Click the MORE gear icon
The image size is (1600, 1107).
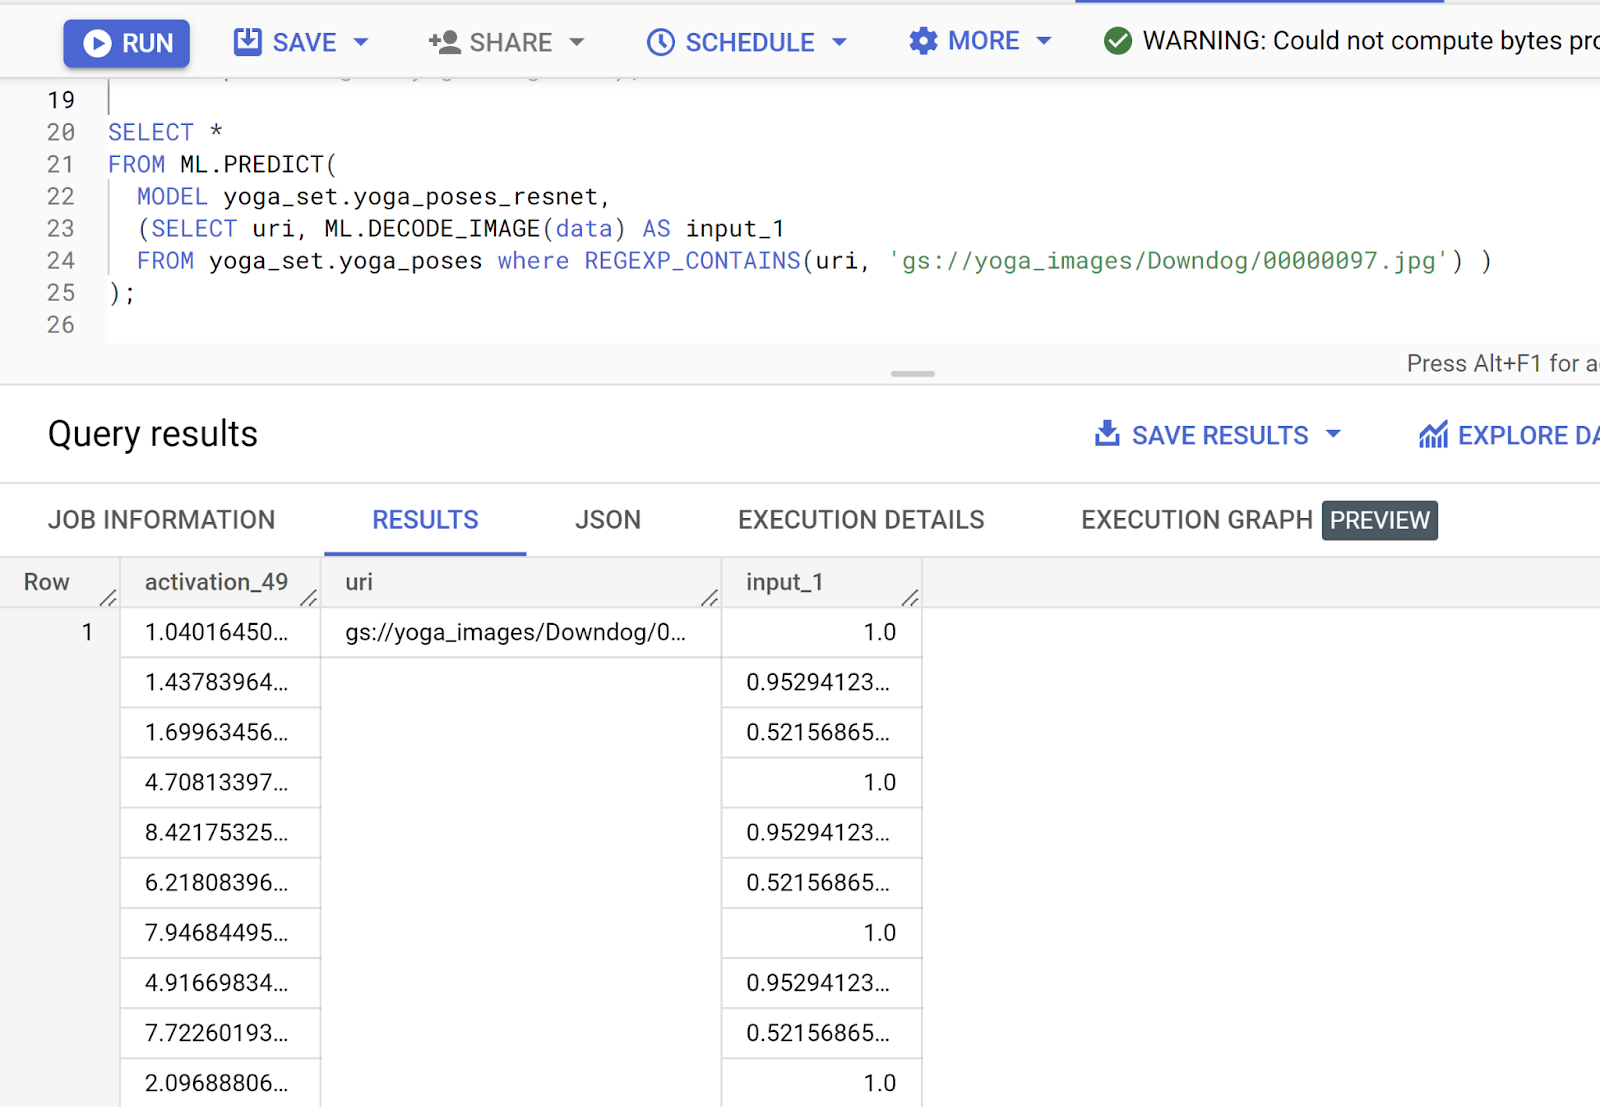click(923, 41)
